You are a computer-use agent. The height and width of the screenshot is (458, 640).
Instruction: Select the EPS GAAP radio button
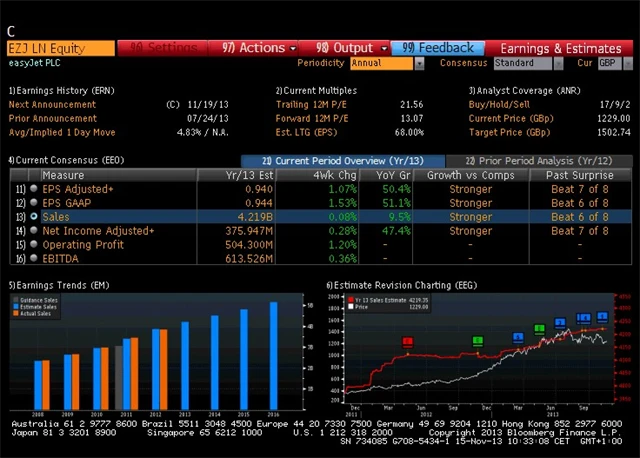point(35,202)
